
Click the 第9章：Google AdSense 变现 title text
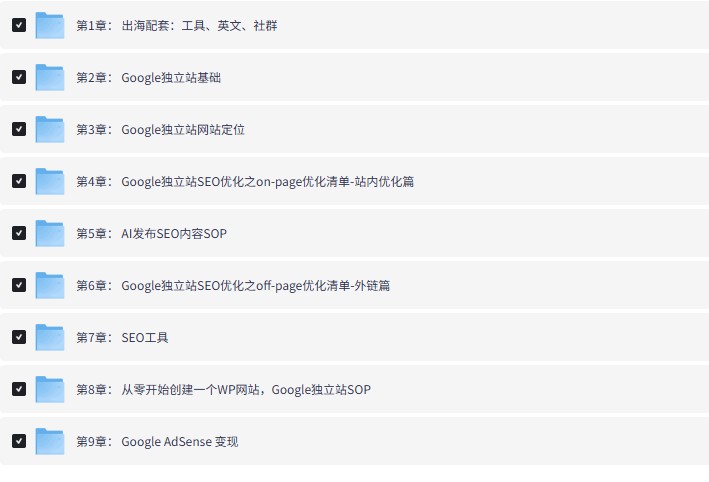pos(157,441)
